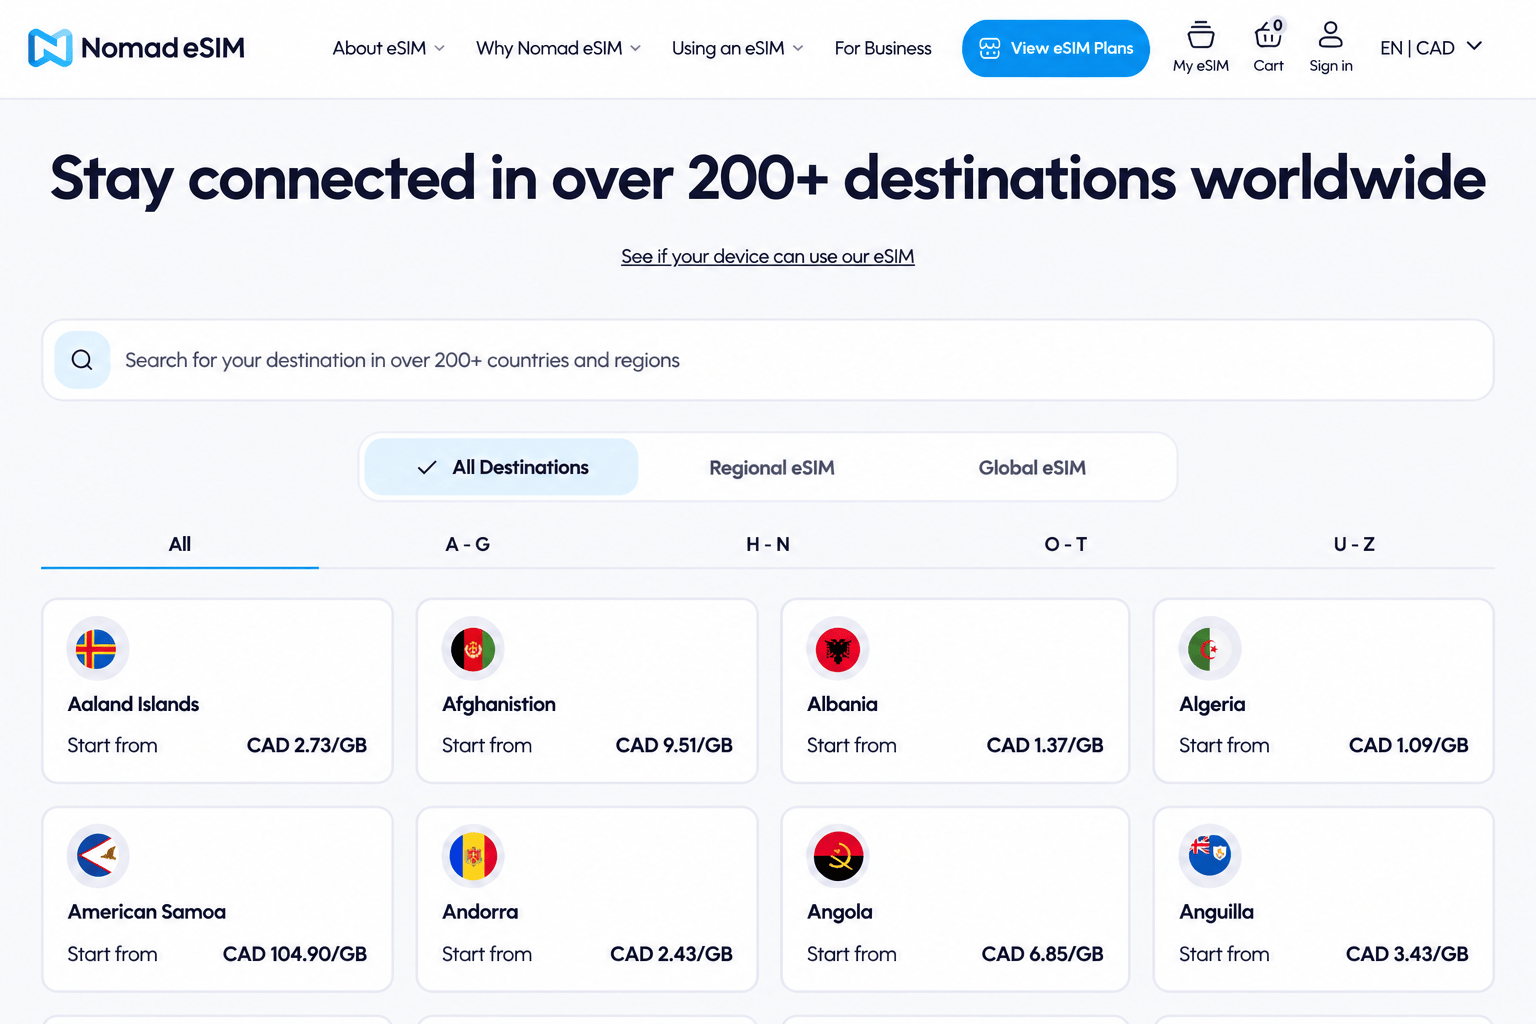
Task: Expand the About eSIM menu
Action: pyautogui.click(x=388, y=48)
